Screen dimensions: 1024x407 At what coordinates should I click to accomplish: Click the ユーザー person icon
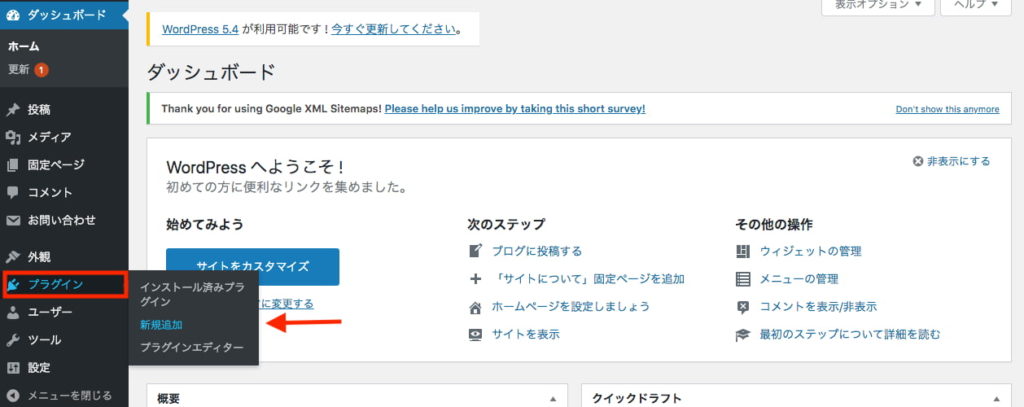(x=13, y=312)
